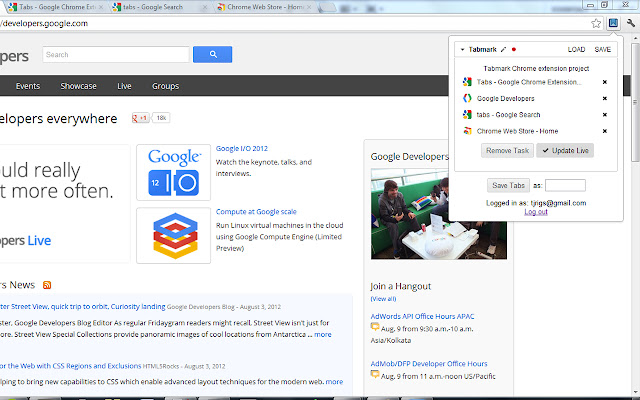Viewport: 640px width, 400px height.
Task: Open the Groups menu item
Action: (165, 86)
